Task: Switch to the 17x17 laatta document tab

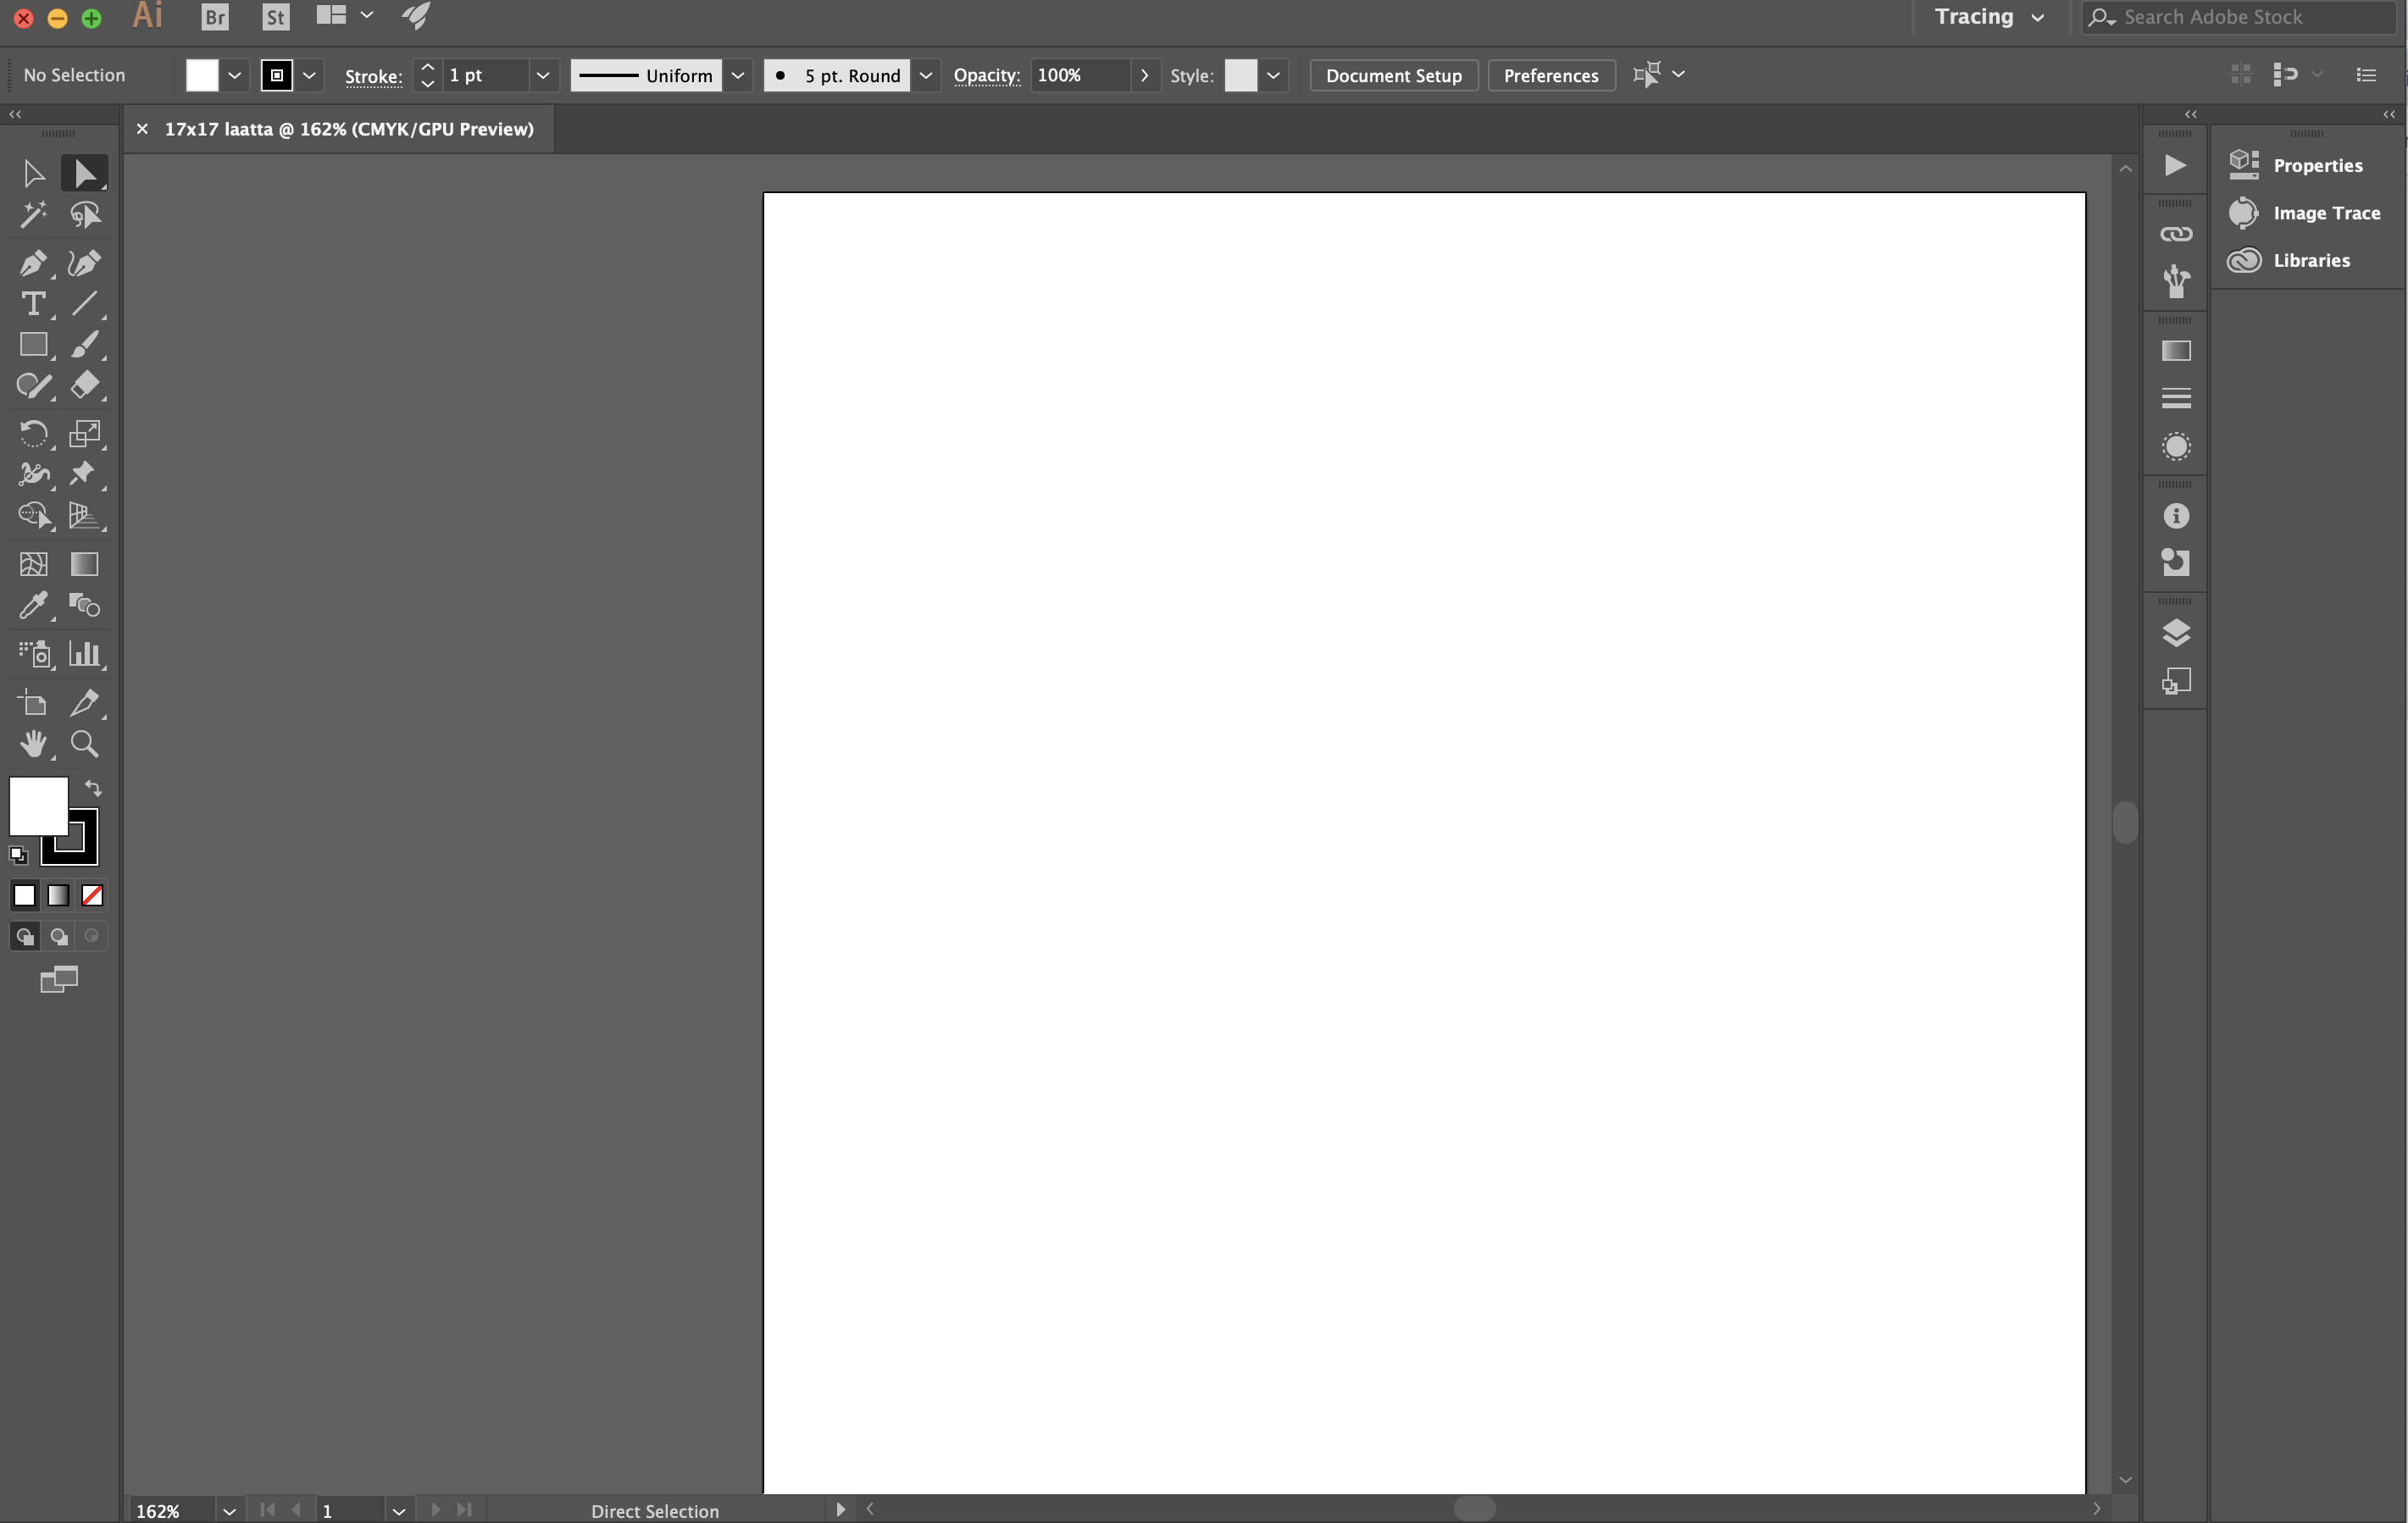Action: [x=349, y=129]
